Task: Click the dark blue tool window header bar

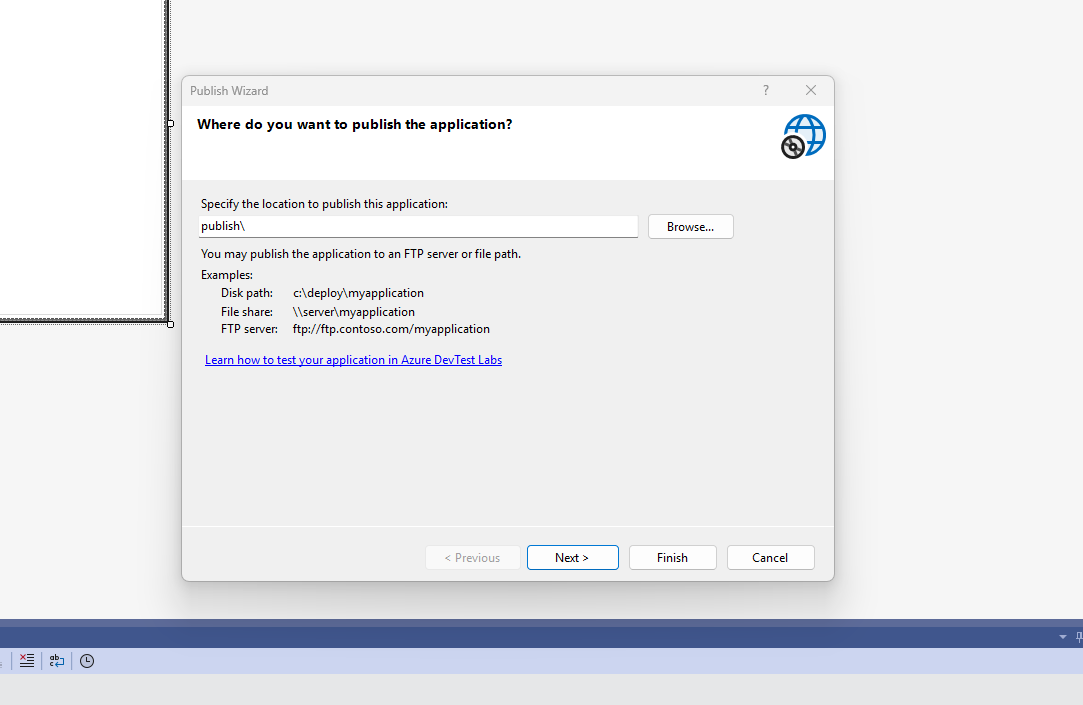Action: pos(500,637)
